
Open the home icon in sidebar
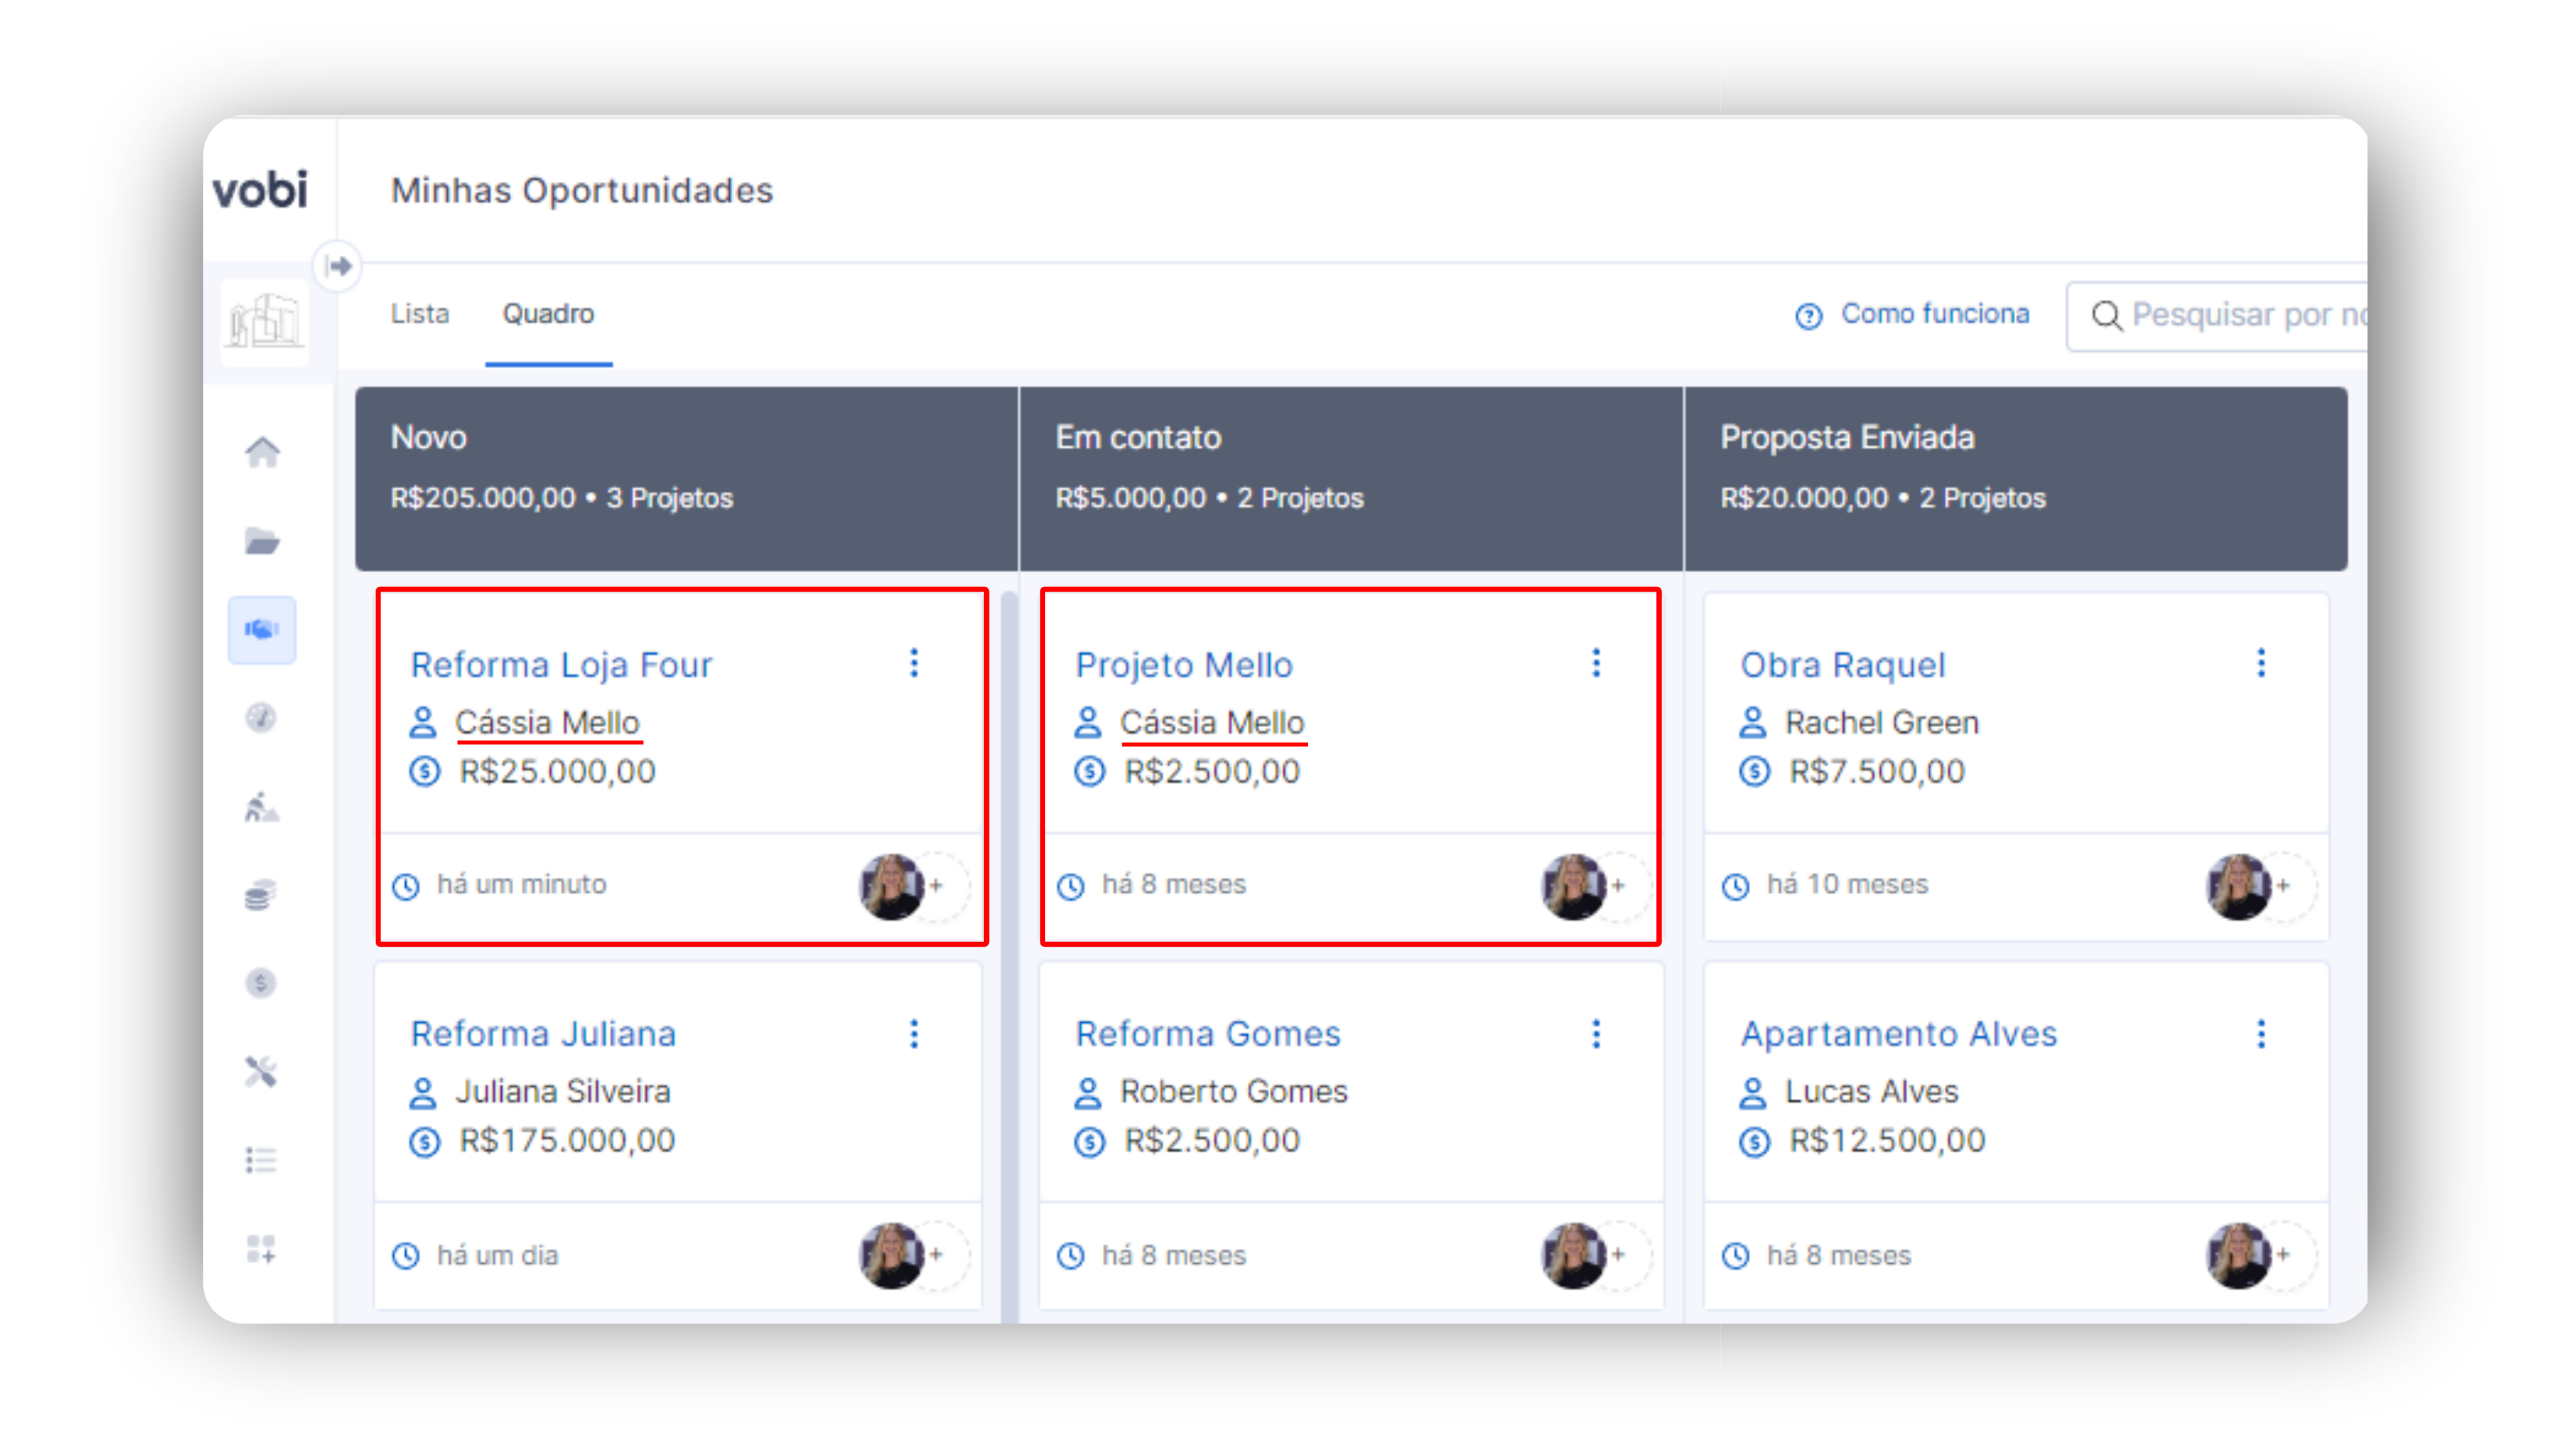click(262, 453)
